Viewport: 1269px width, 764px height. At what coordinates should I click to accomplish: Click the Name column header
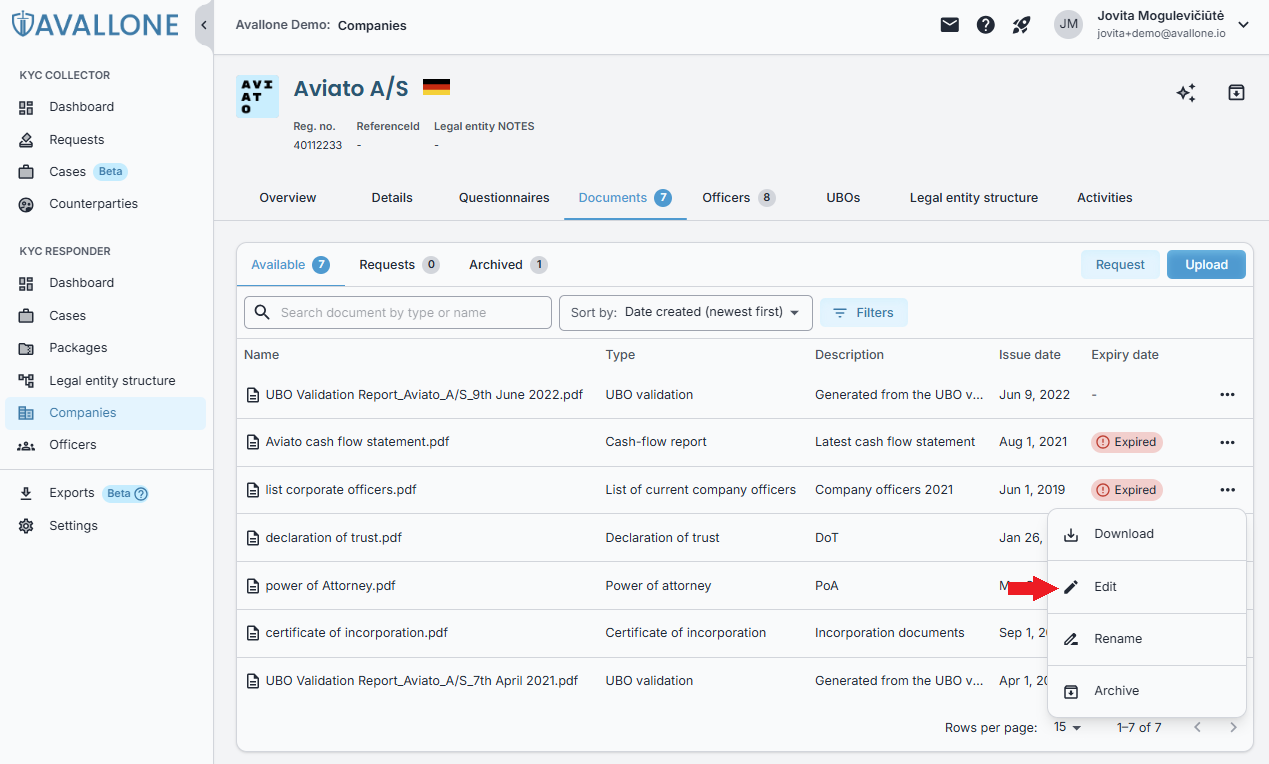(262, 355)
